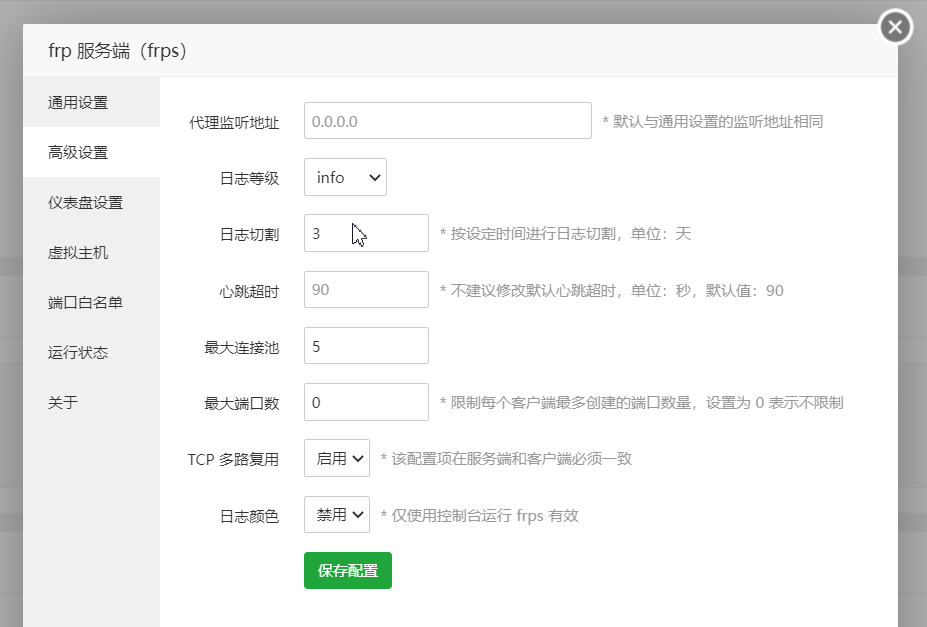Viewport: 927px width, 627px height.
Task: Click the 心跳超时 label
Action: [x=249, y=291]
